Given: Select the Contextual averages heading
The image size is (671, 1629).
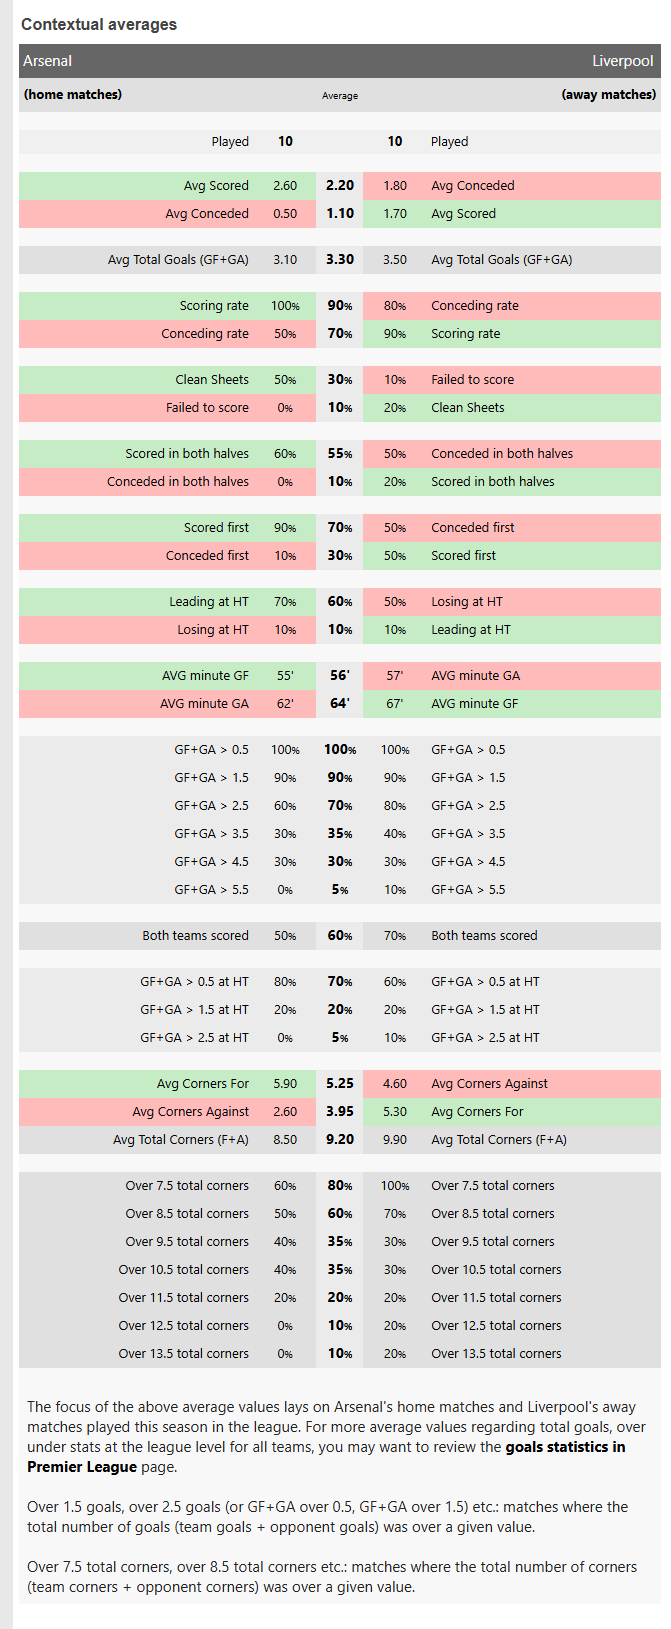Looking at the screenshot, I should [x=99, y=24].
